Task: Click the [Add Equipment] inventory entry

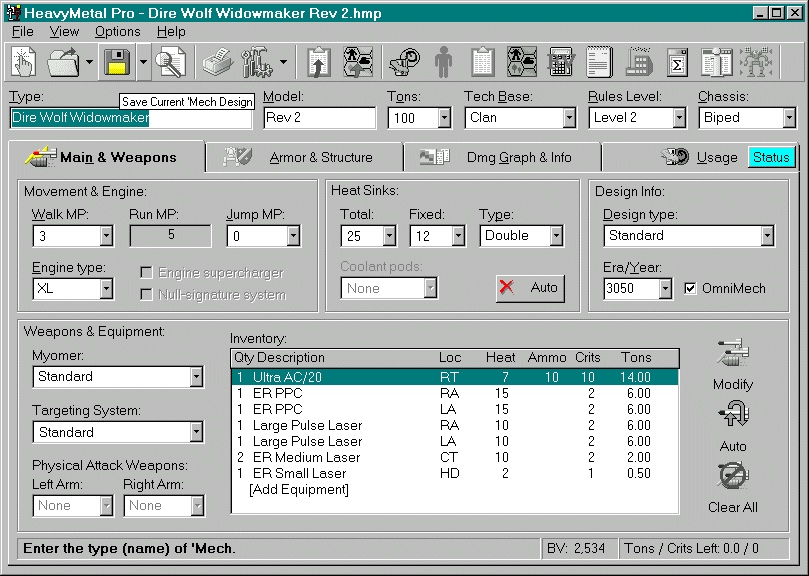Action: tap(299, 489)
